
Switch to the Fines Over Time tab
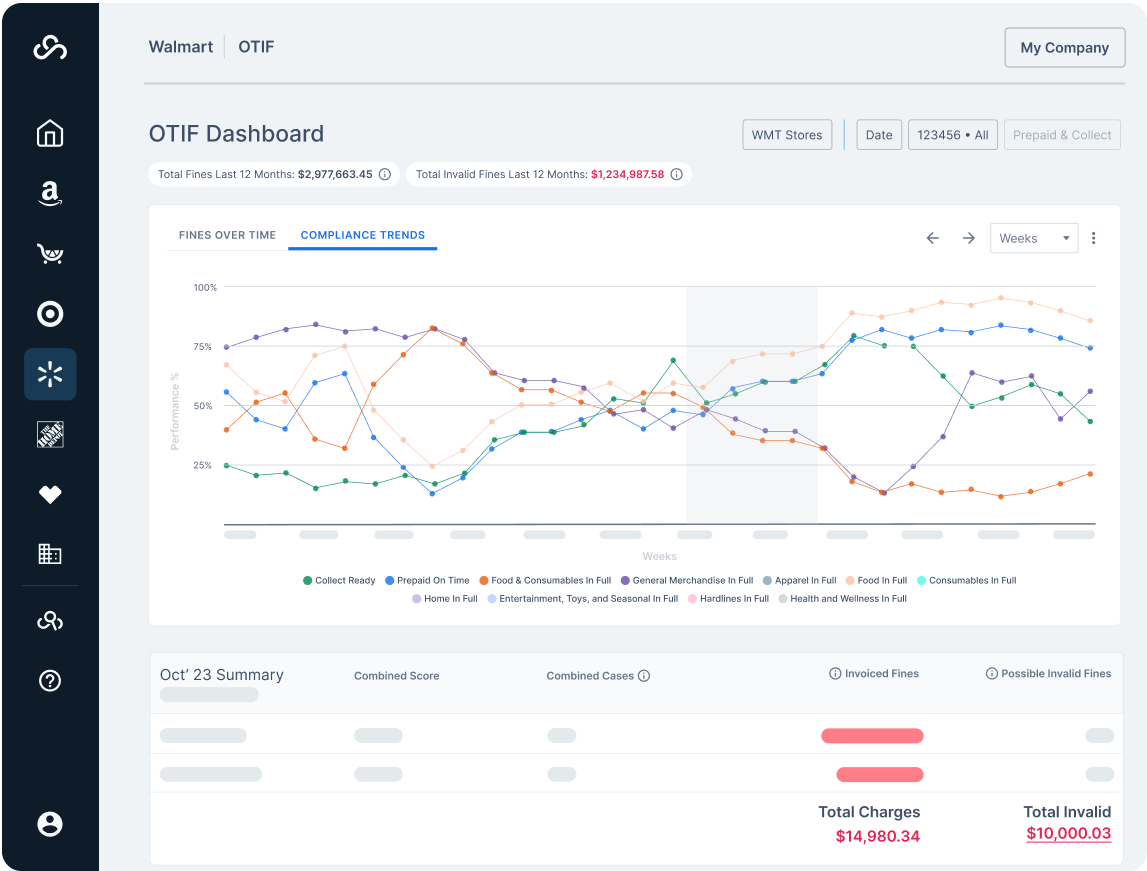pyautogui.click(x=227, y=235)
